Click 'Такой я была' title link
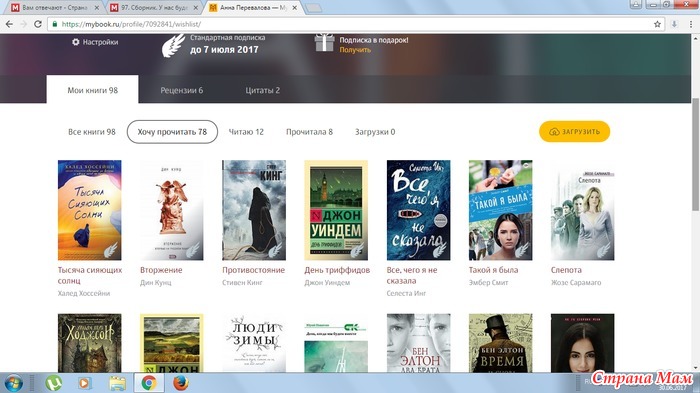The width and height of the screenshot is (700, 393). point(493,270)
